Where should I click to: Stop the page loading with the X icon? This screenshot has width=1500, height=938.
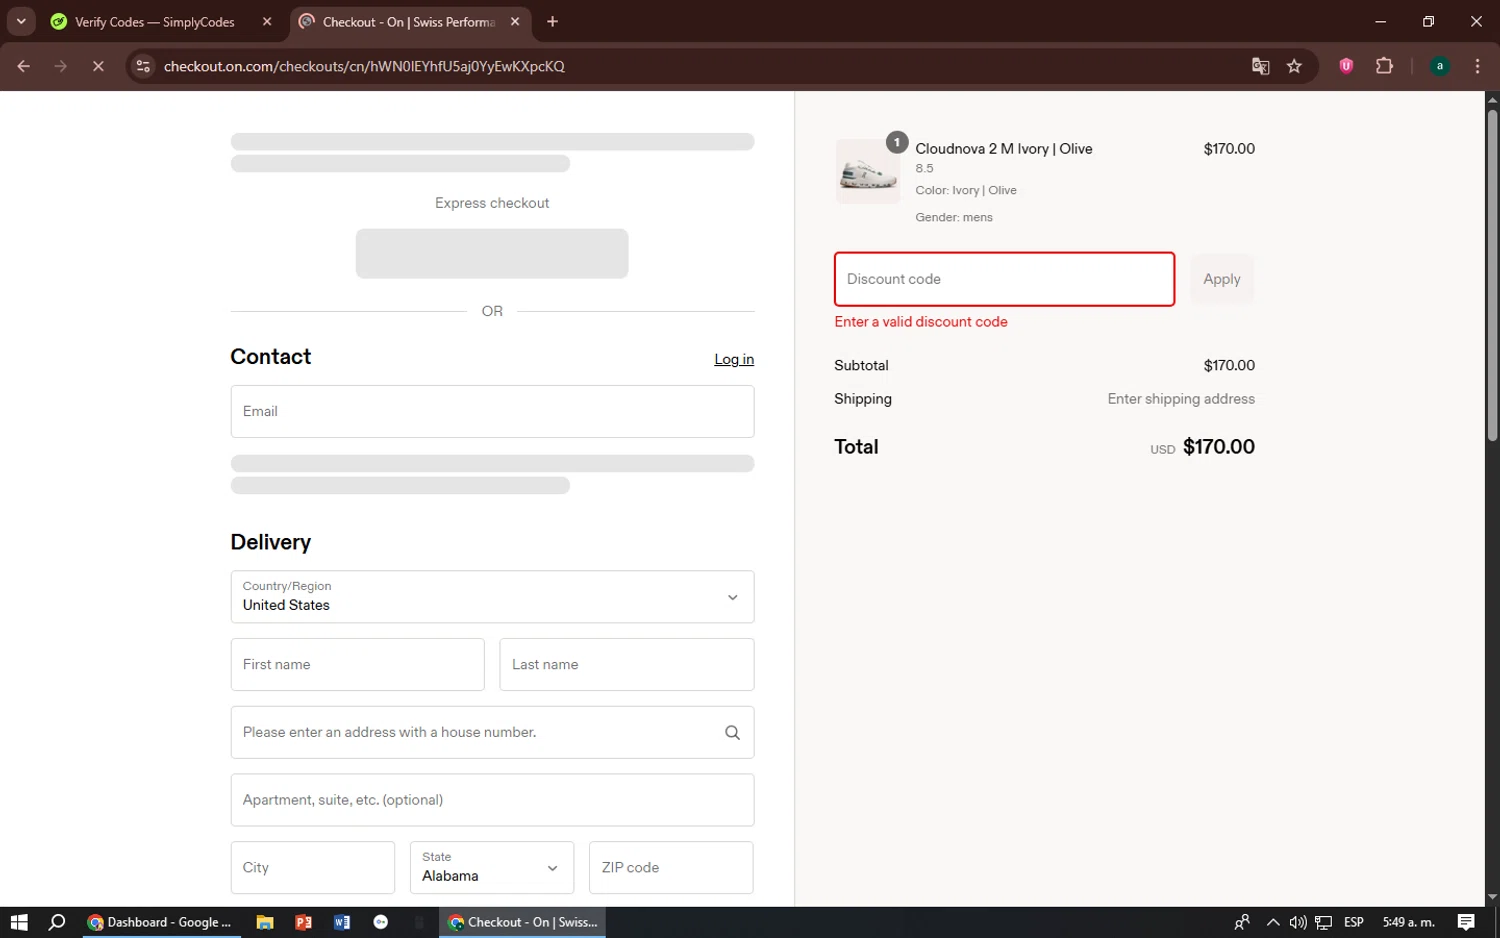pos(98,66)
